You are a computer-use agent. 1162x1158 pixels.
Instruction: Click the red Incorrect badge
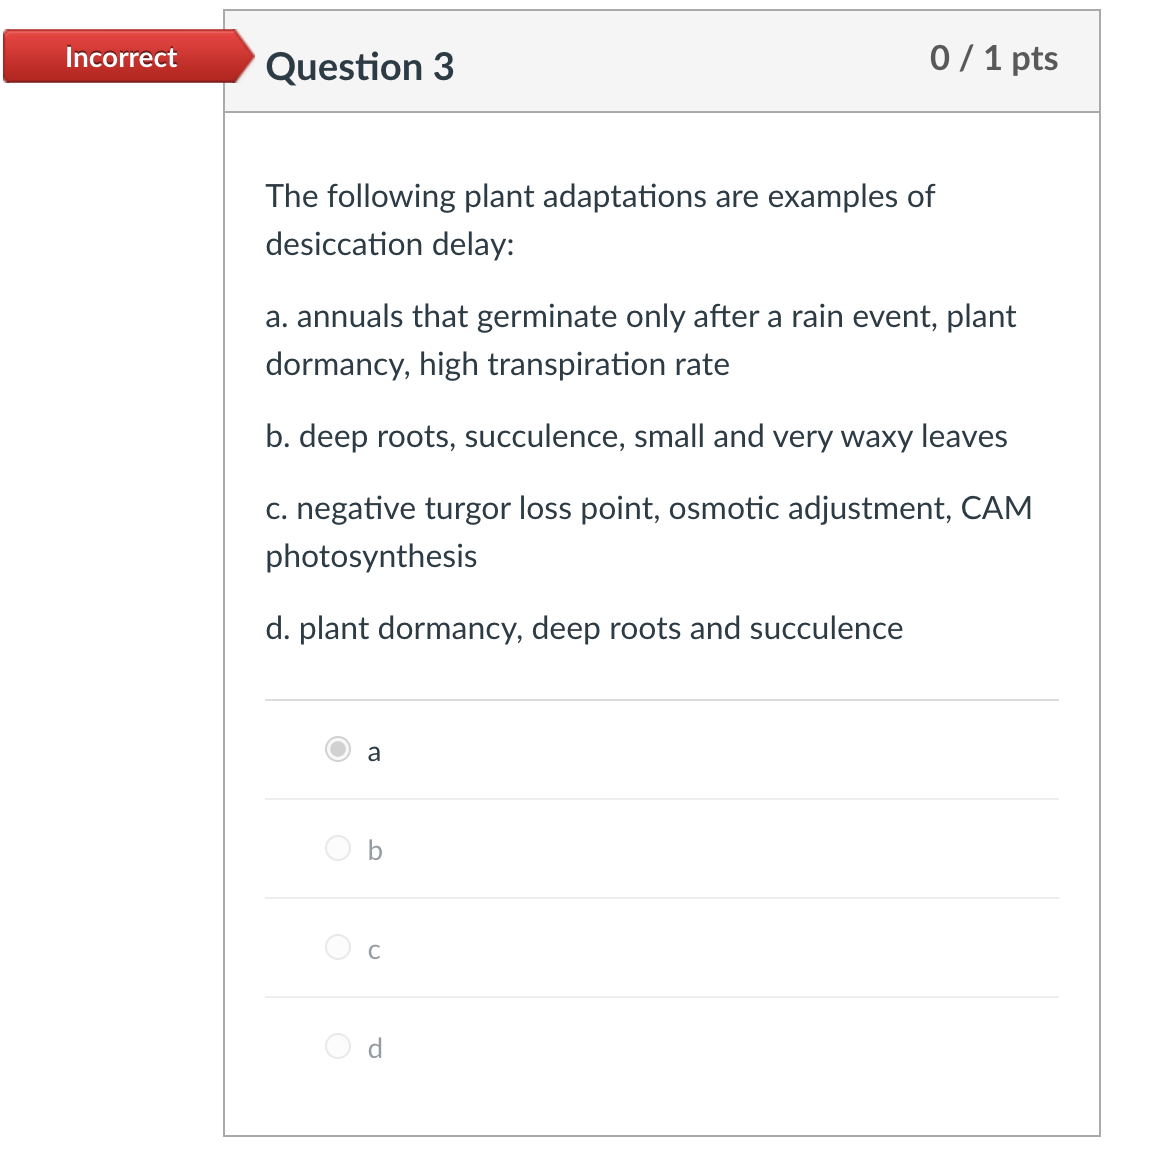(x=120, y=57)
